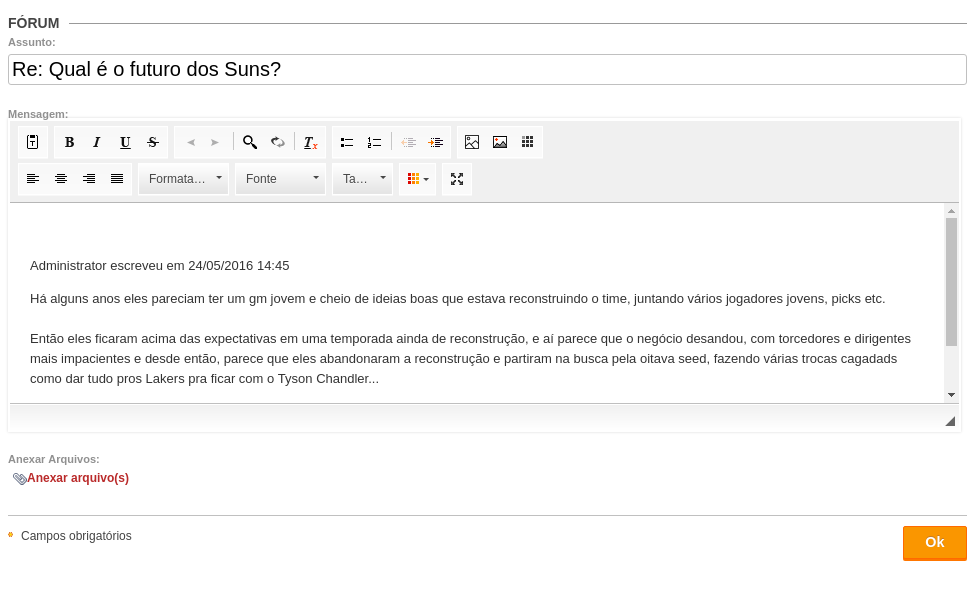975x592 pixels.
Task: Click the Replace icon
Action: click(277, 142)
